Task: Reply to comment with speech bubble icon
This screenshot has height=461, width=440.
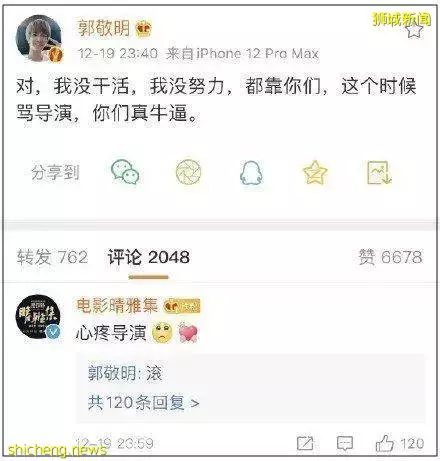Action: click(x=345, y=444)
